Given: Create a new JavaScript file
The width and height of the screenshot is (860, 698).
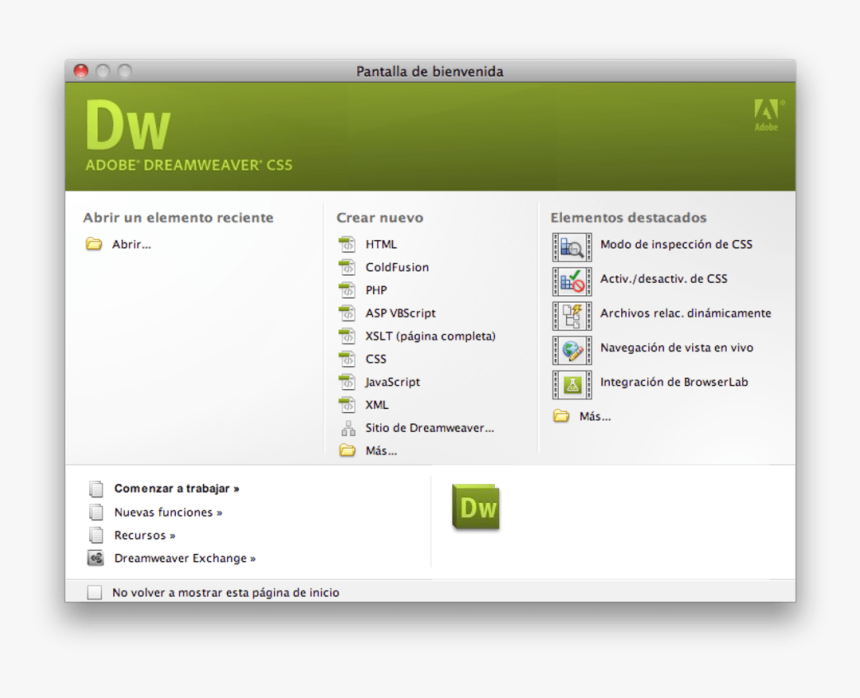Looking at the screenshot, I should (x=393, y=382).
